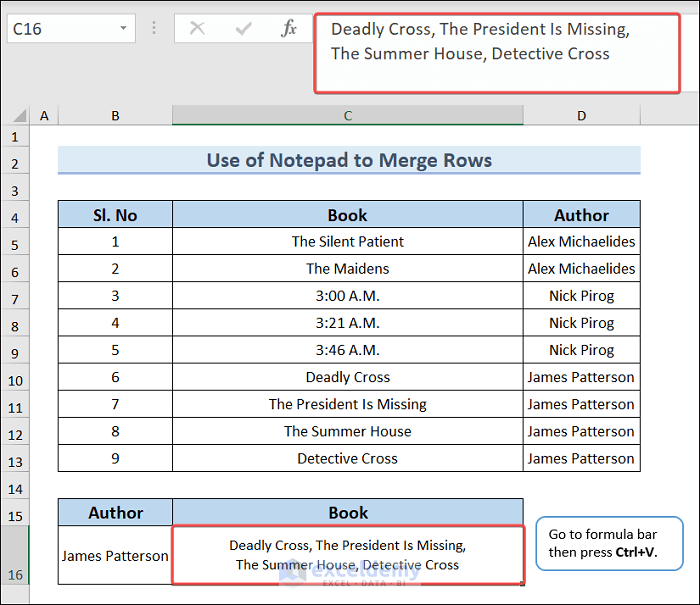Click the Name Box showing C16
Viewport: 700px width, 605px height.
pos(60,29)
